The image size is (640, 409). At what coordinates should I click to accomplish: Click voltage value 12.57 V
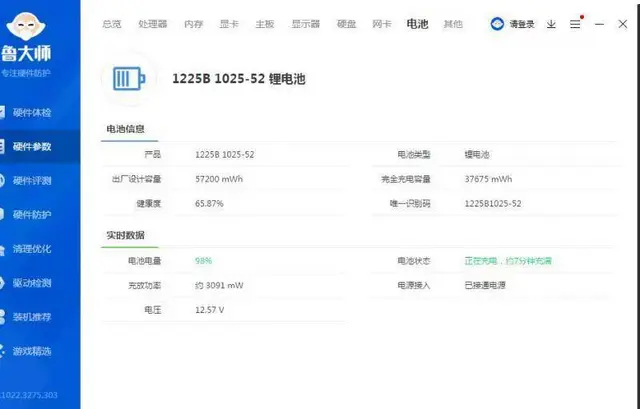pos(209,310)
